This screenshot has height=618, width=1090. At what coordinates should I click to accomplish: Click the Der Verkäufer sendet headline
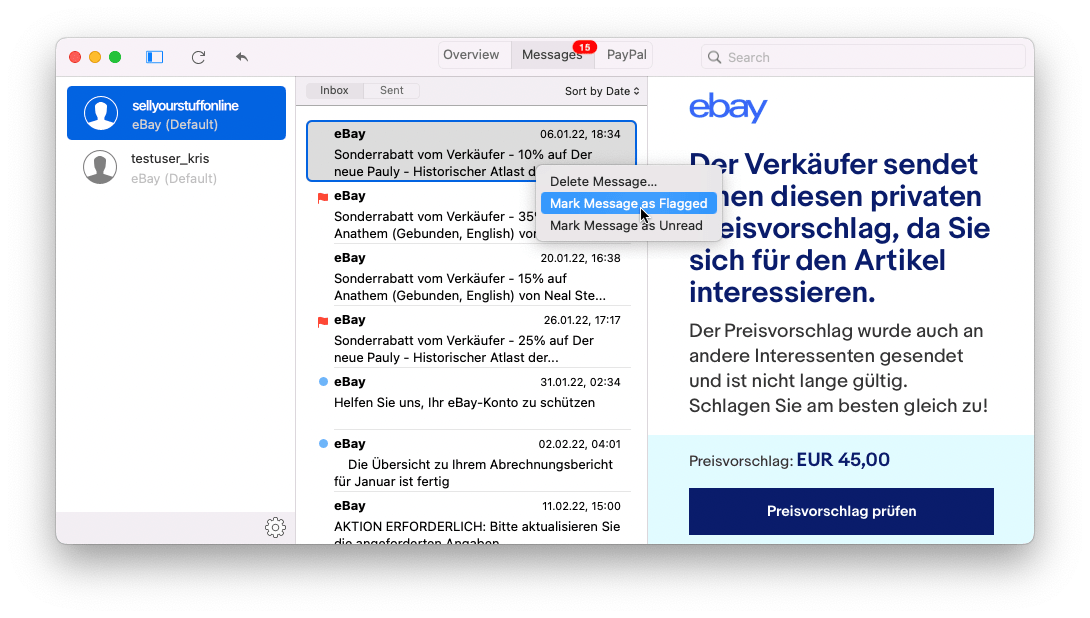(839, 228)
